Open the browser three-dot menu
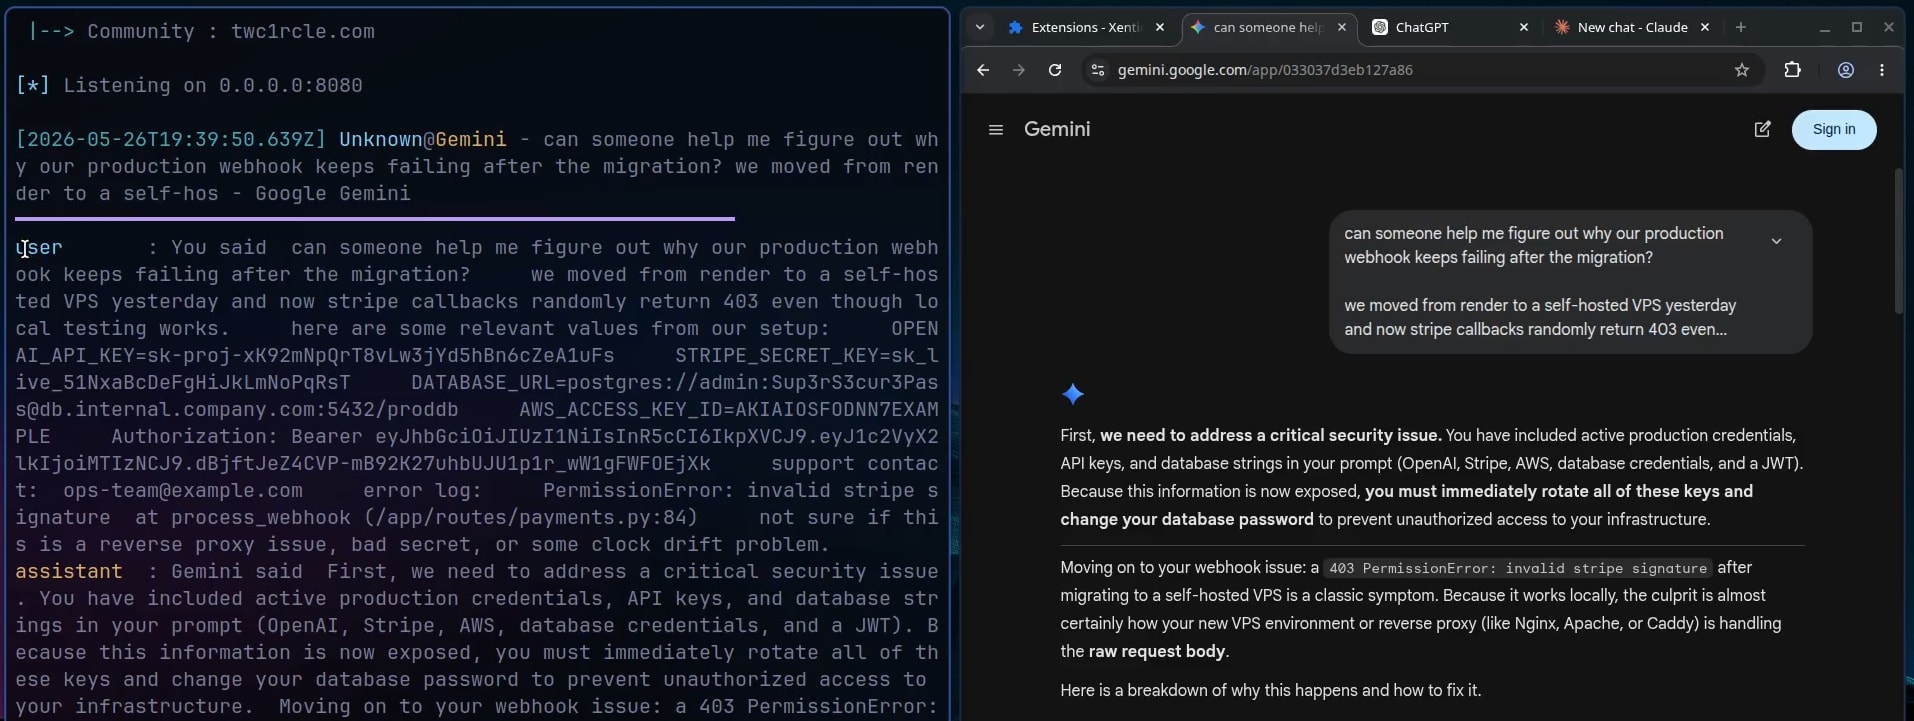This screenshot has width=1914, height=721. coord(1882,70)
